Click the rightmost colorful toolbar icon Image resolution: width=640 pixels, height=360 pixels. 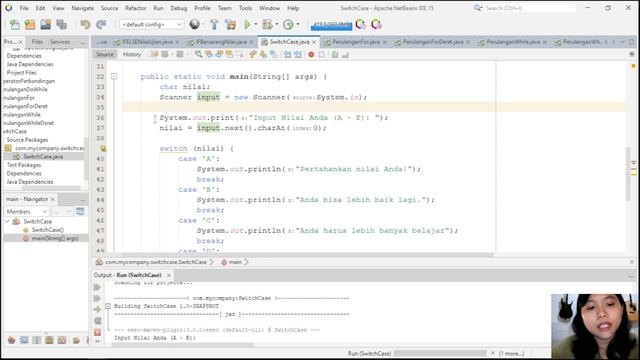click(376, 24)
